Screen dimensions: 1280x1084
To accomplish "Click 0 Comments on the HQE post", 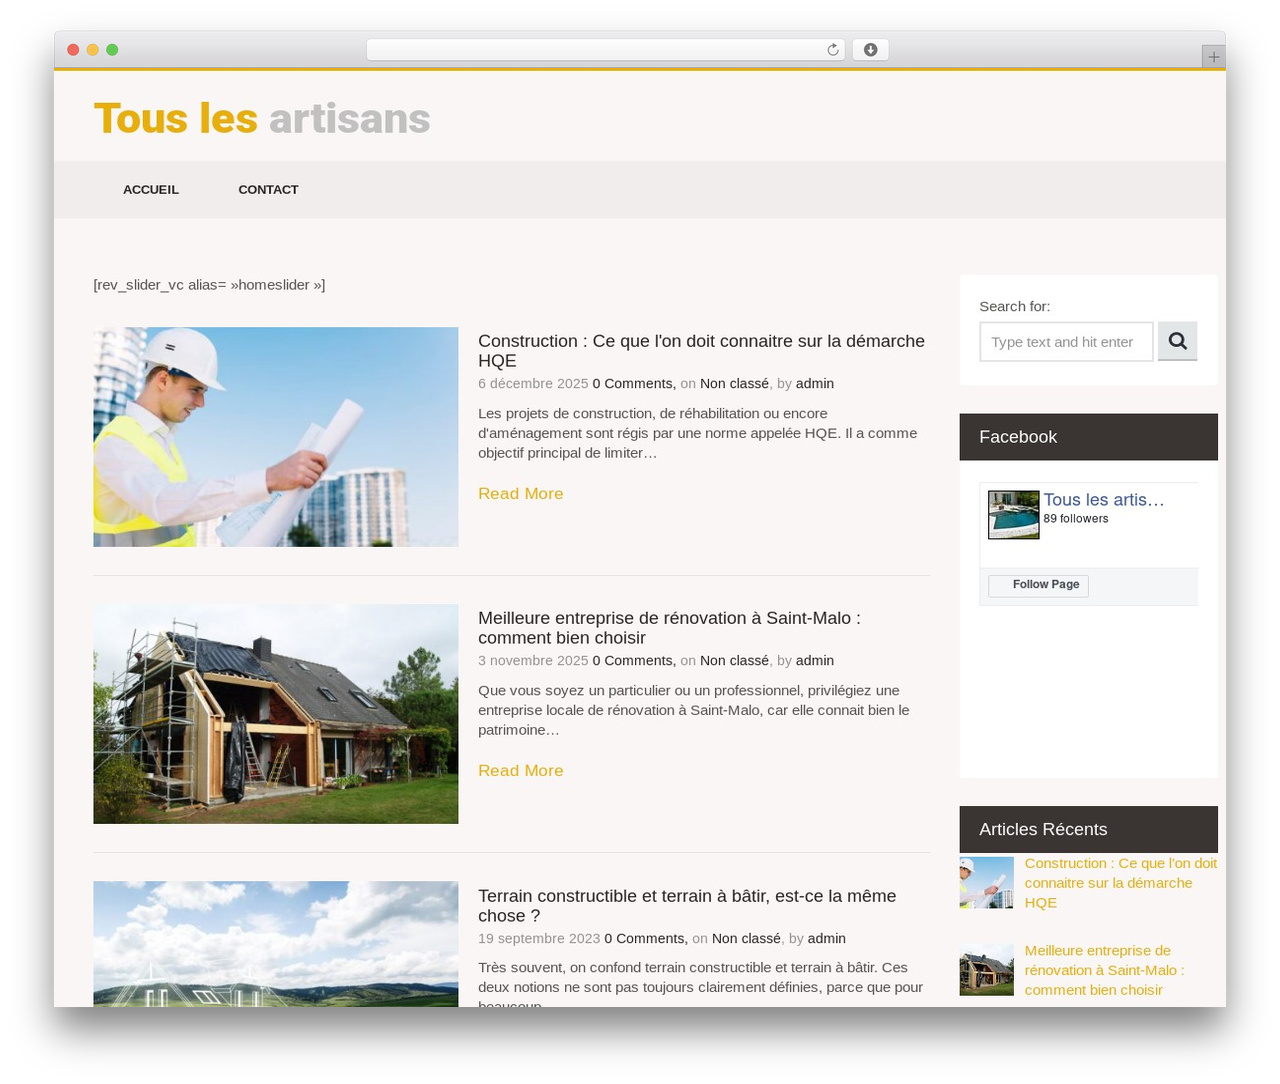I will [x=634, y=384].
